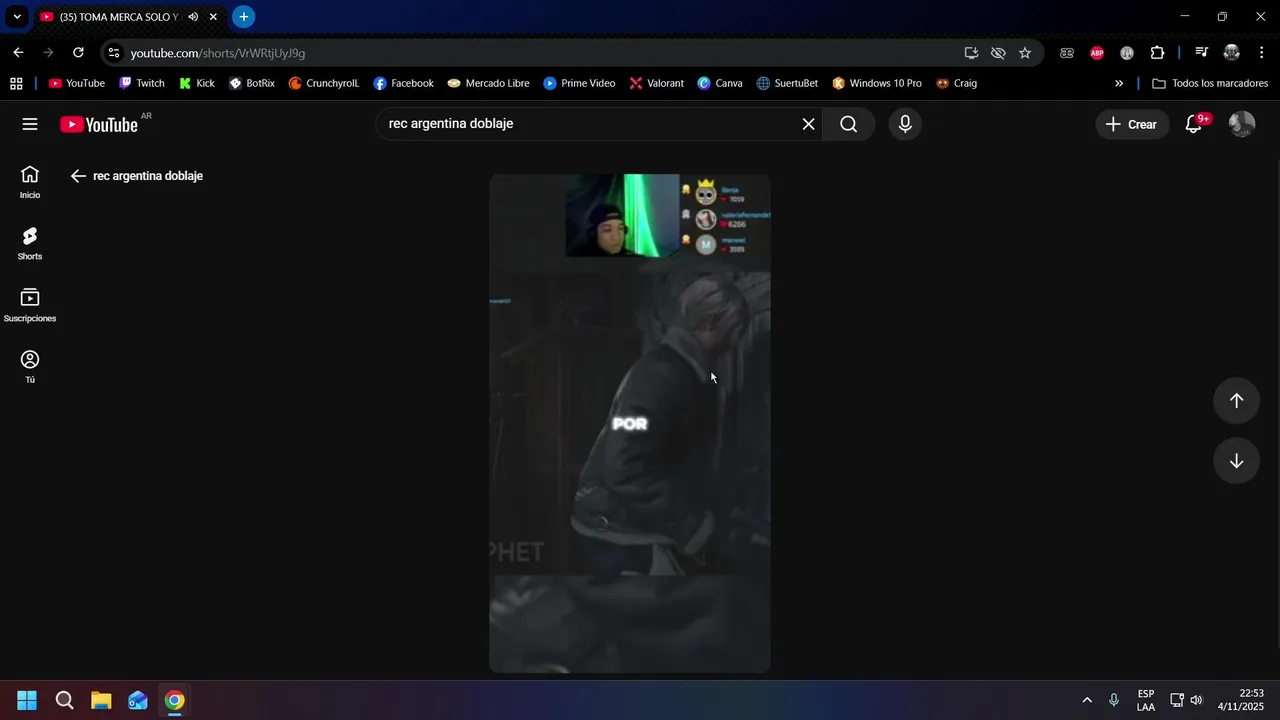
Task: Open the YouTube bookmark
Action: (x=77, y=84)
